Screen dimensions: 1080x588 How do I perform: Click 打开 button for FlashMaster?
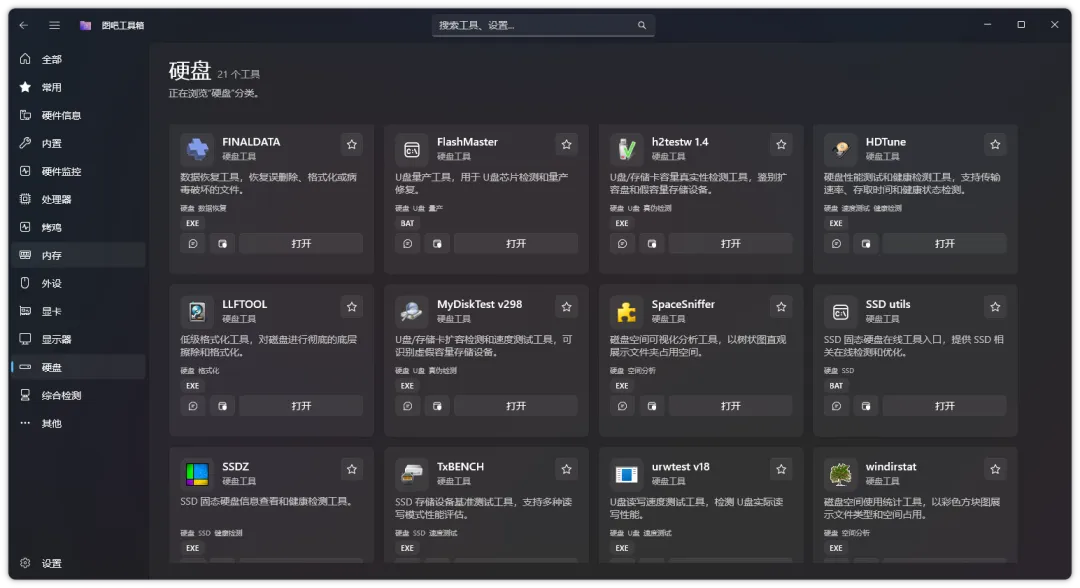point(516,244)
